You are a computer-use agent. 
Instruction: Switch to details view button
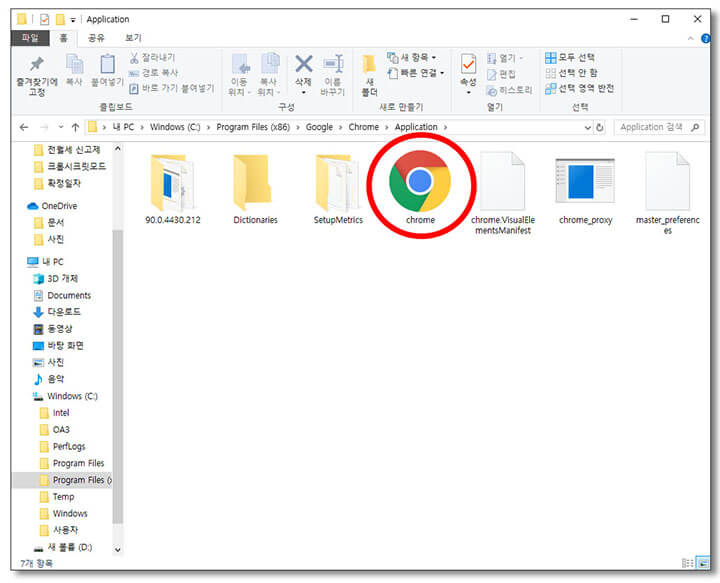point(688,563)
